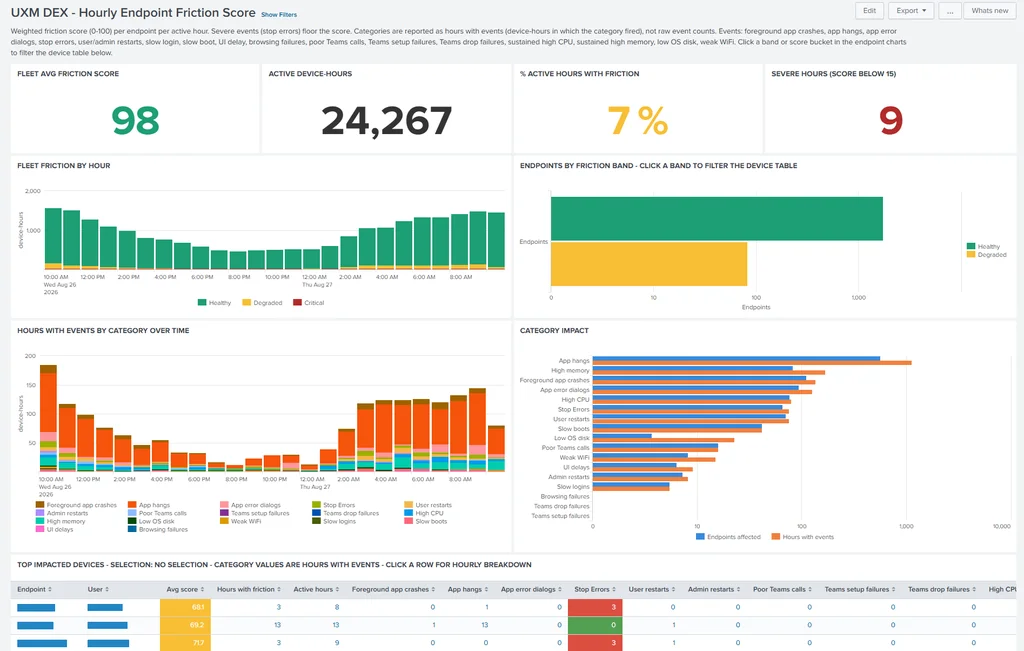This screenshot has width=1024, height=651.
Task: Sort by App error dialogs column
Action: [x=560, y=590]
